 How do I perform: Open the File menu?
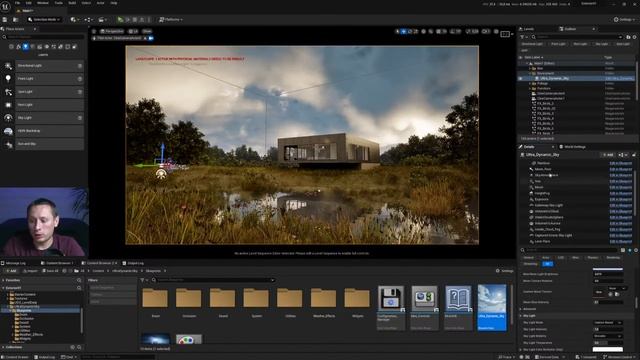[x=18, y=3]
